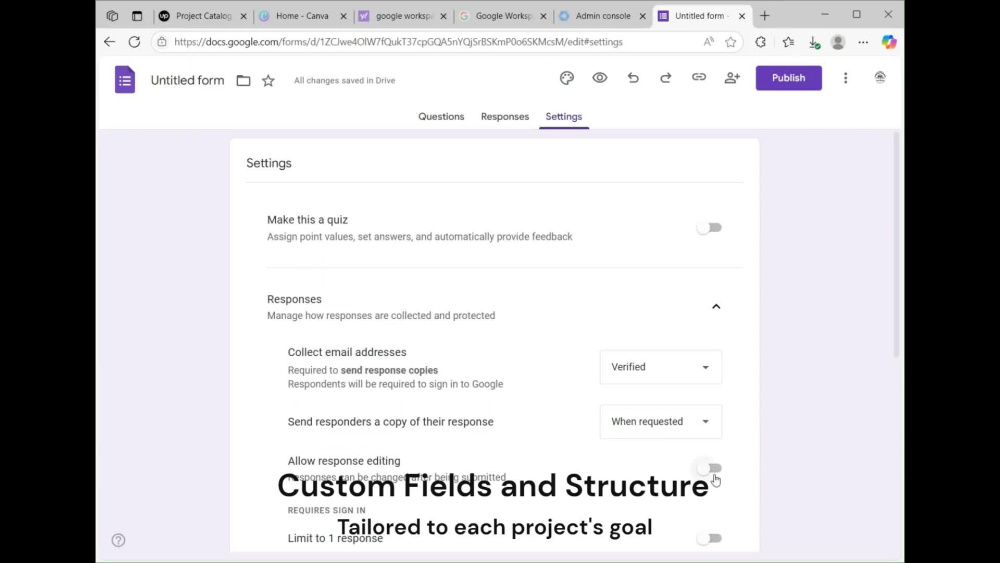The width and height of the screenshot is (1000, 563).
Task: Switch to Questions tab
Action: coord(441,117)
